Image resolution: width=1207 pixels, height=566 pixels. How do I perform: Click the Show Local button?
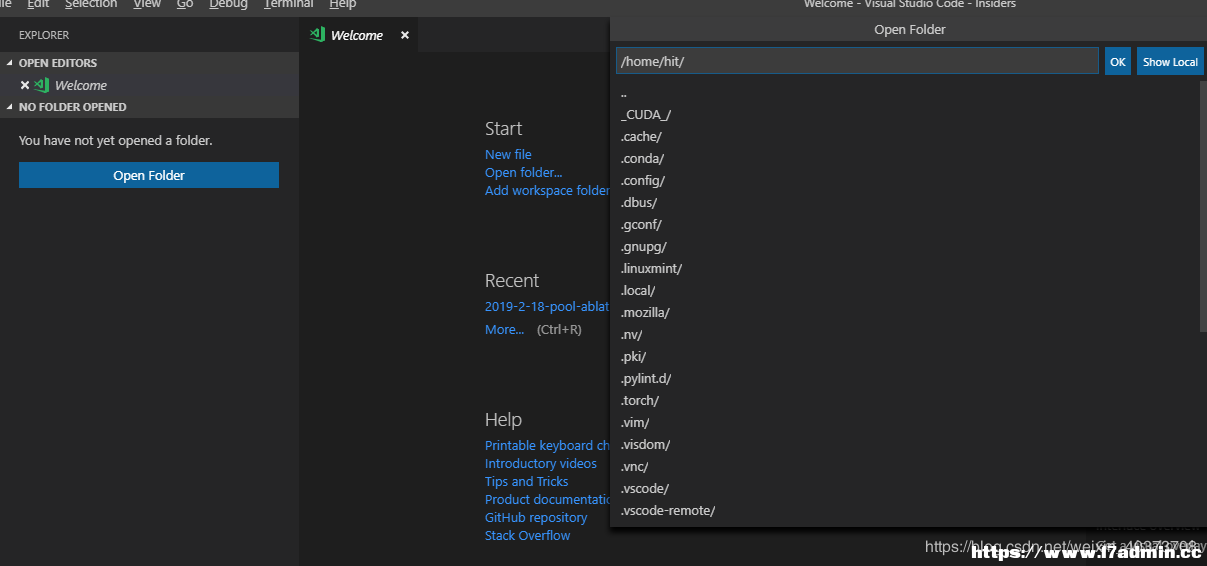(1170, 61)
